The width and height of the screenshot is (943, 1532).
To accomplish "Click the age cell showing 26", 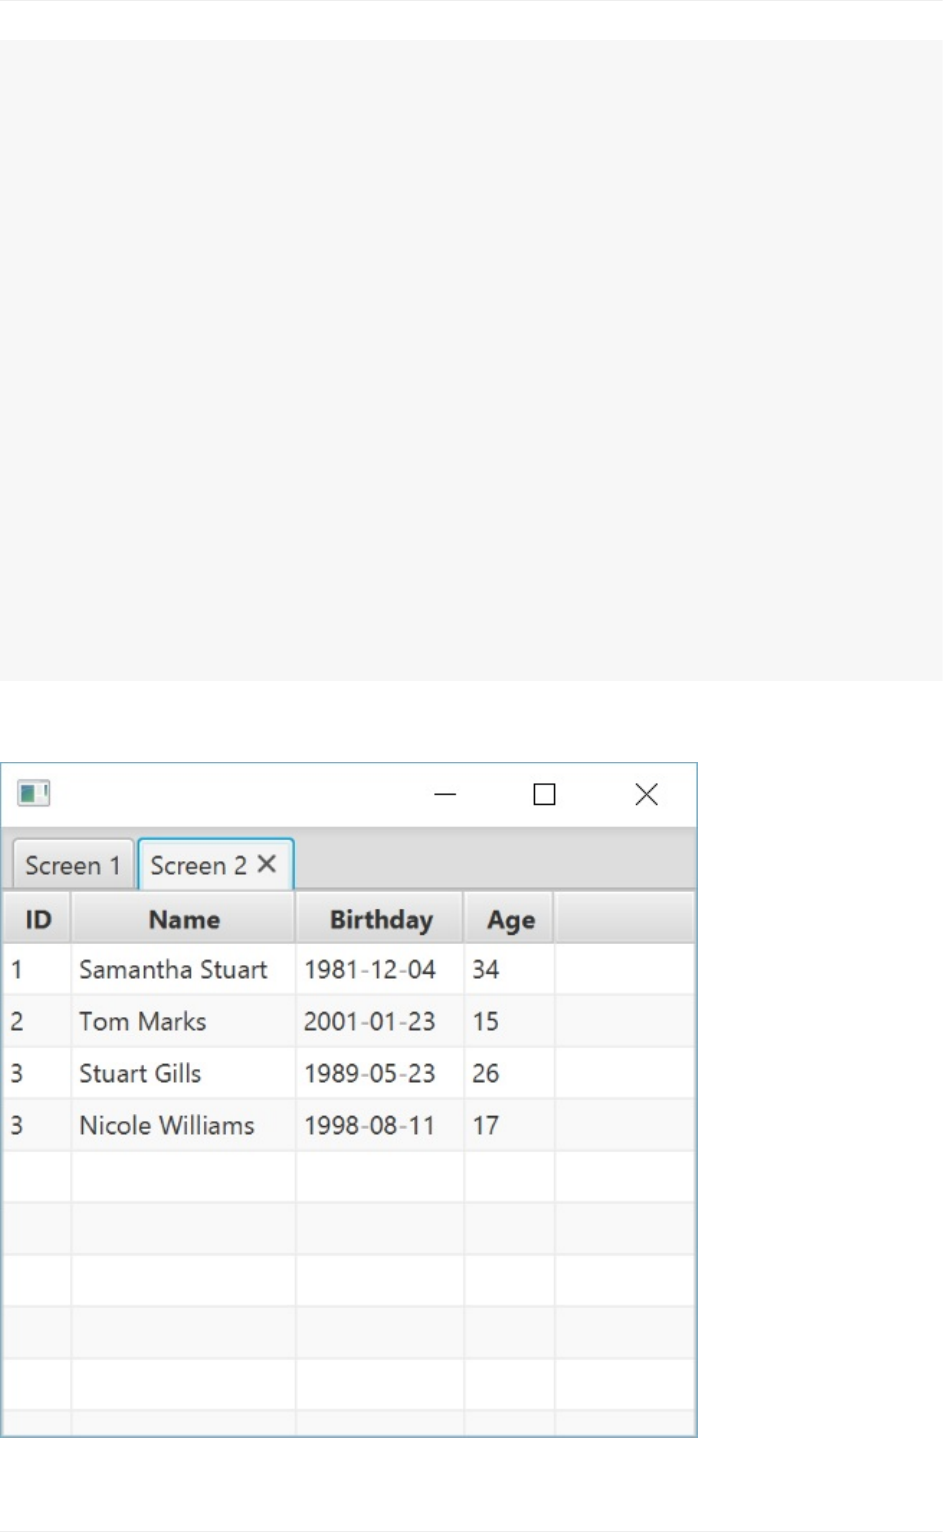I will 486,1074.
